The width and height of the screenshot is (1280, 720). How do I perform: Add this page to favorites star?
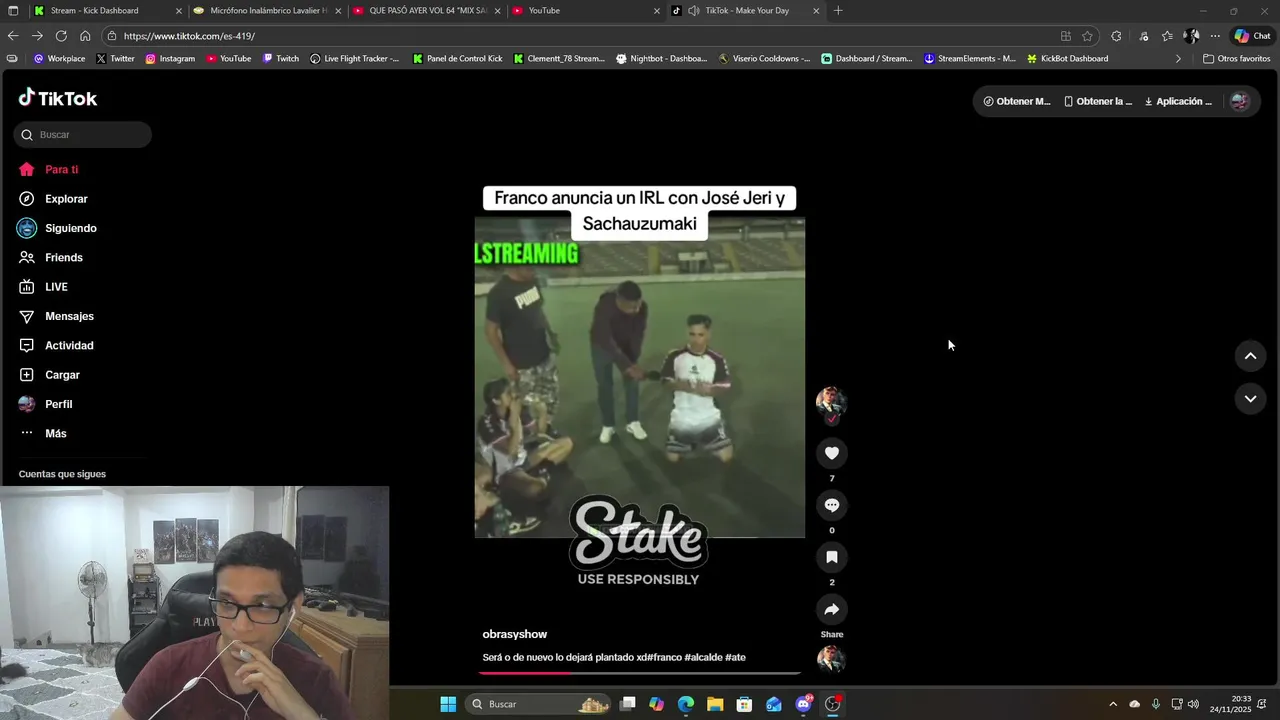tap(1087, 36)
